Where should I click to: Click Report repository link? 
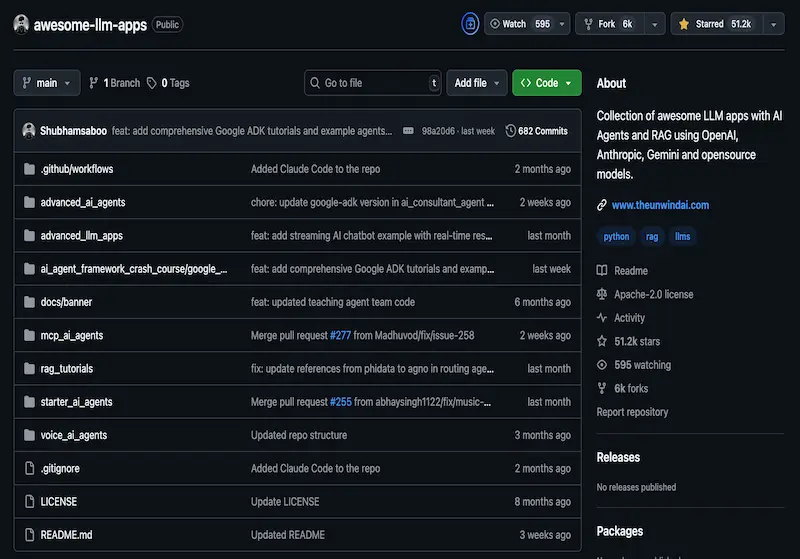coord(632,412)
